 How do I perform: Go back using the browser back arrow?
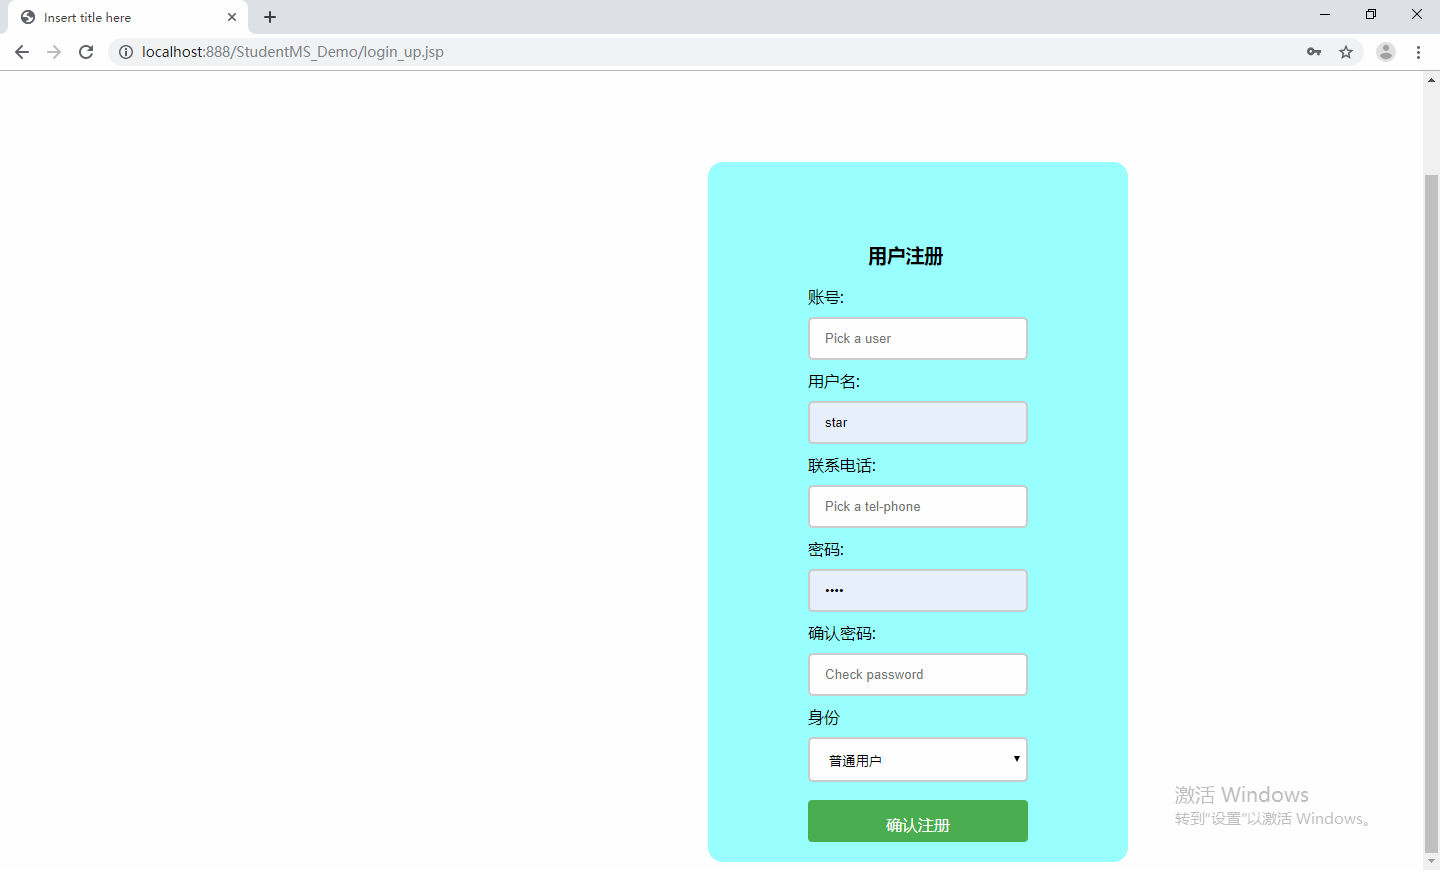[x=22, y=52]
